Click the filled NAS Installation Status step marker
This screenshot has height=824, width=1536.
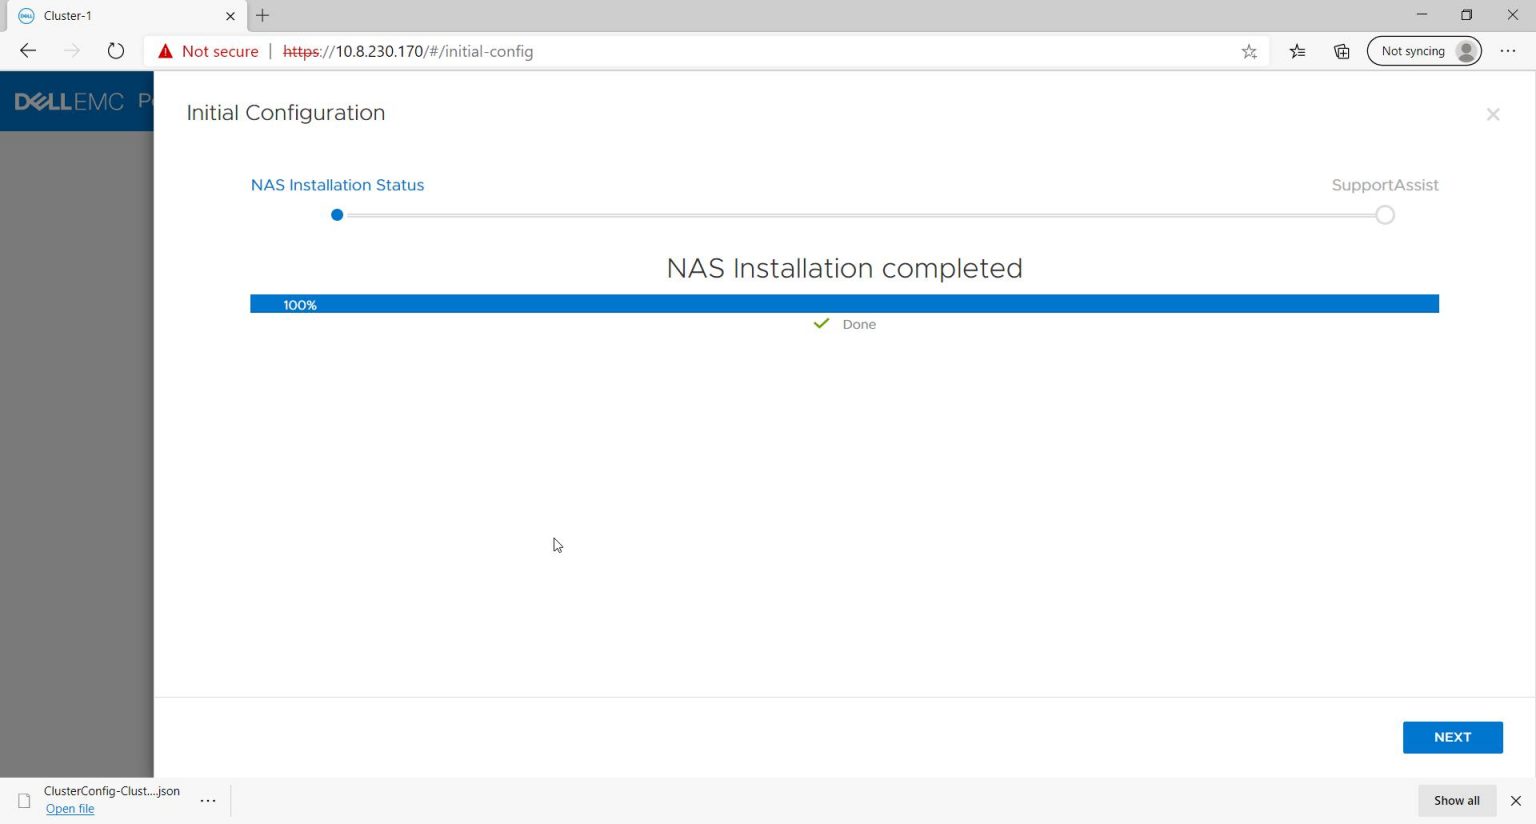click(336, 214)
